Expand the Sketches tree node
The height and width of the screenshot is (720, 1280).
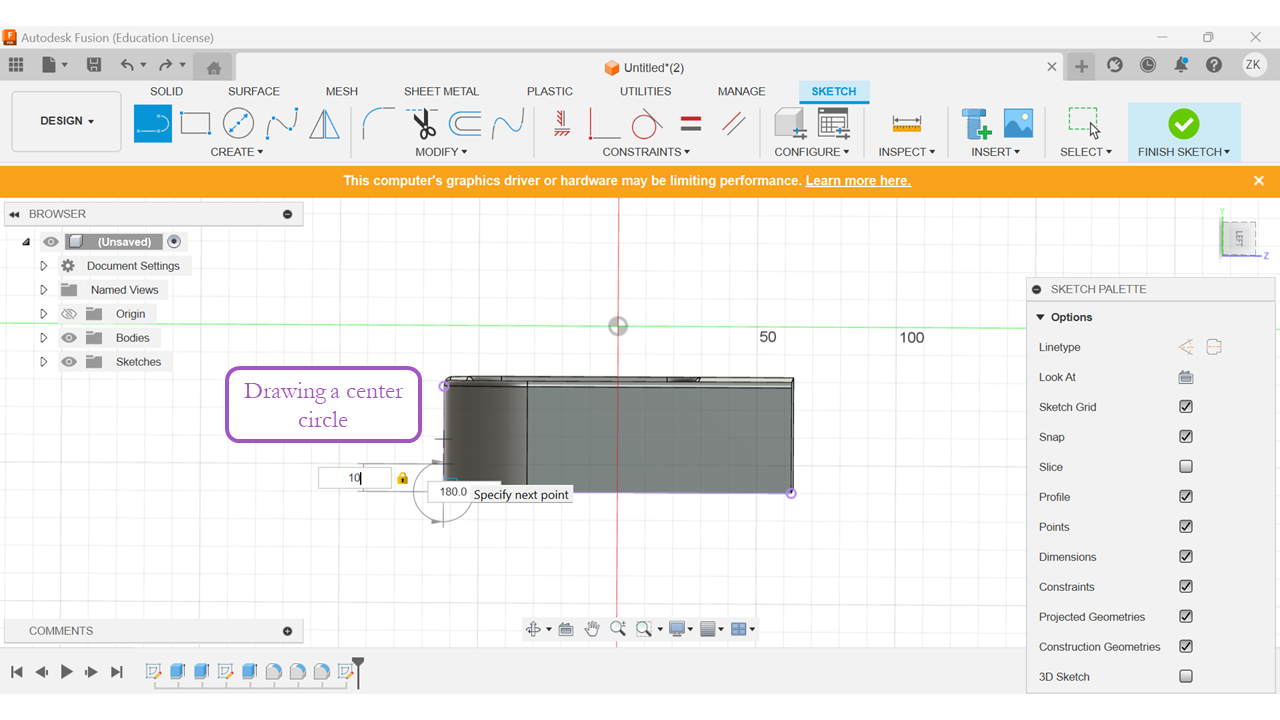tap(44, 362)
